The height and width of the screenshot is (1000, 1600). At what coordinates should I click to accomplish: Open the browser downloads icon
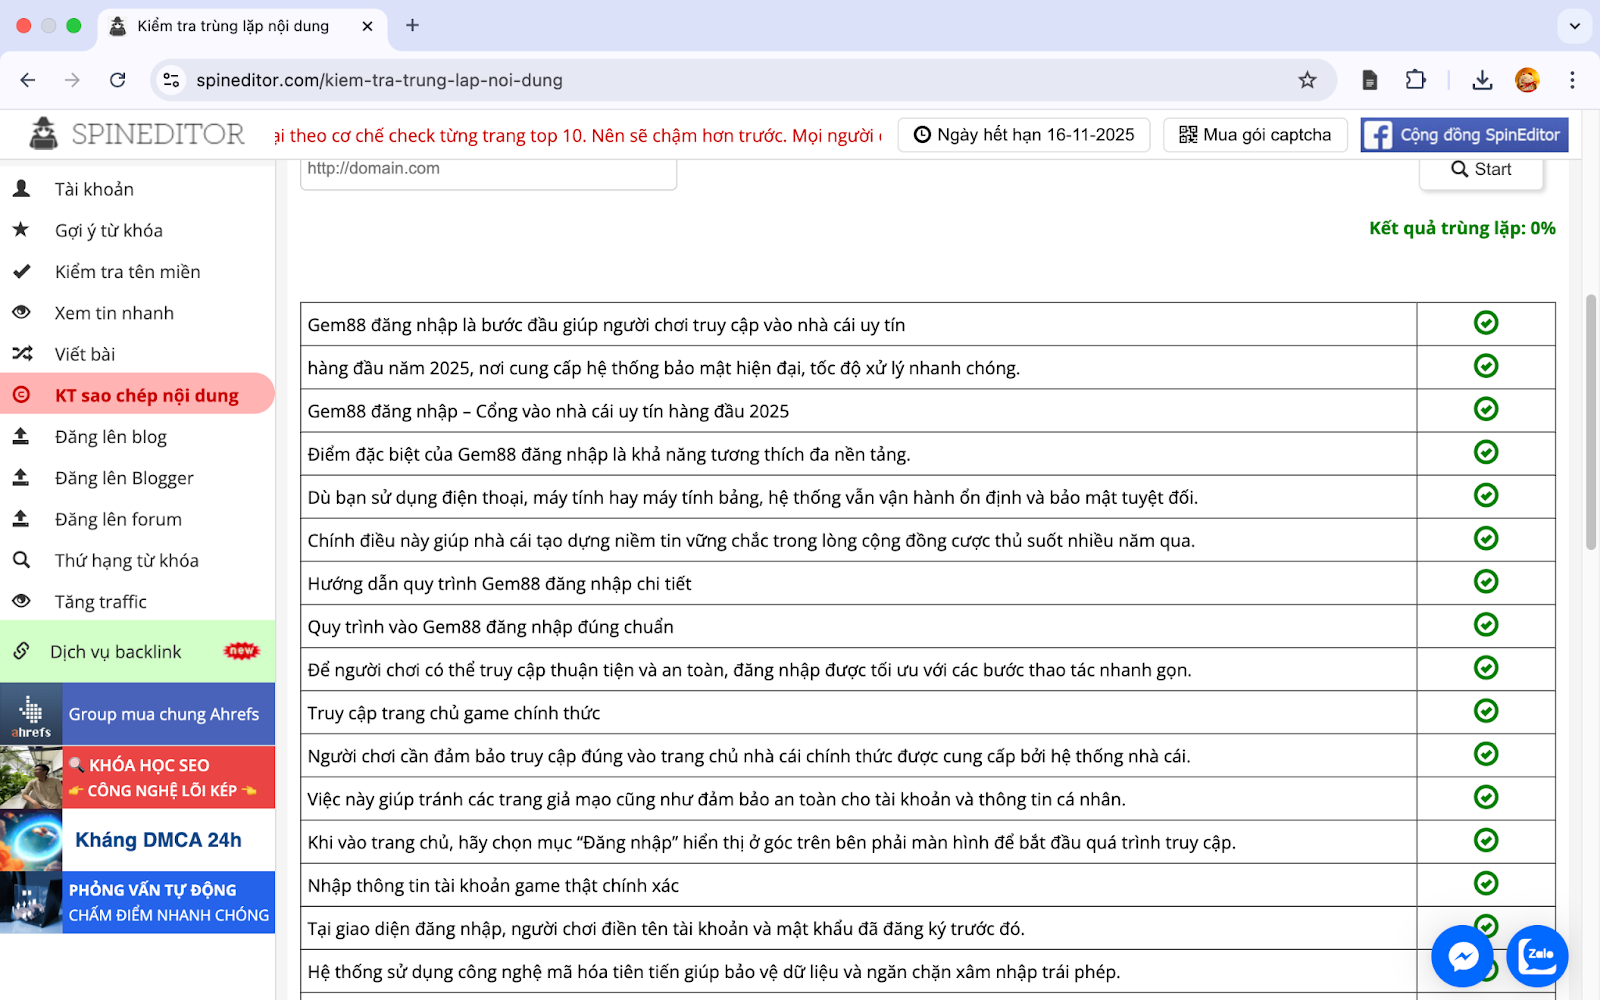click(x=1482, y=80)
